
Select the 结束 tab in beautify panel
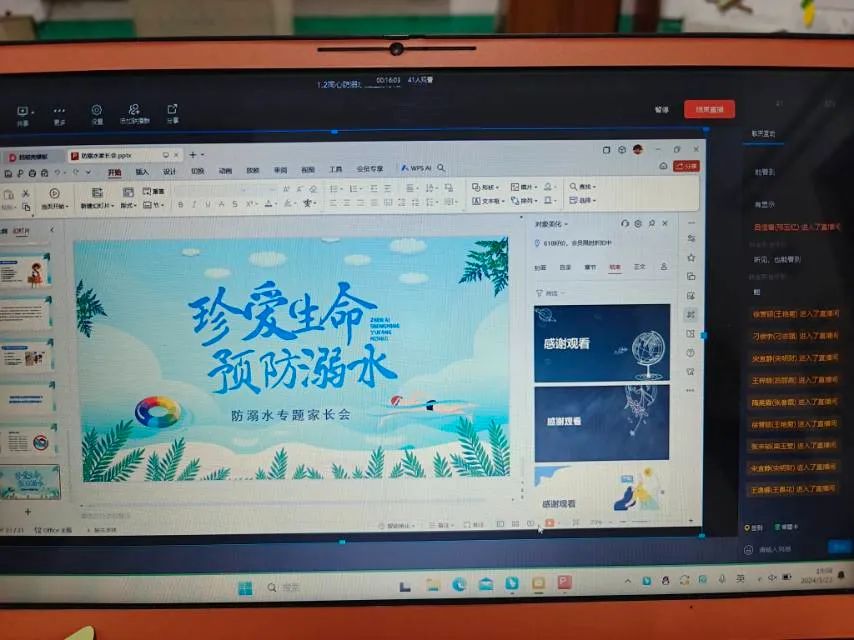point(615,267)
